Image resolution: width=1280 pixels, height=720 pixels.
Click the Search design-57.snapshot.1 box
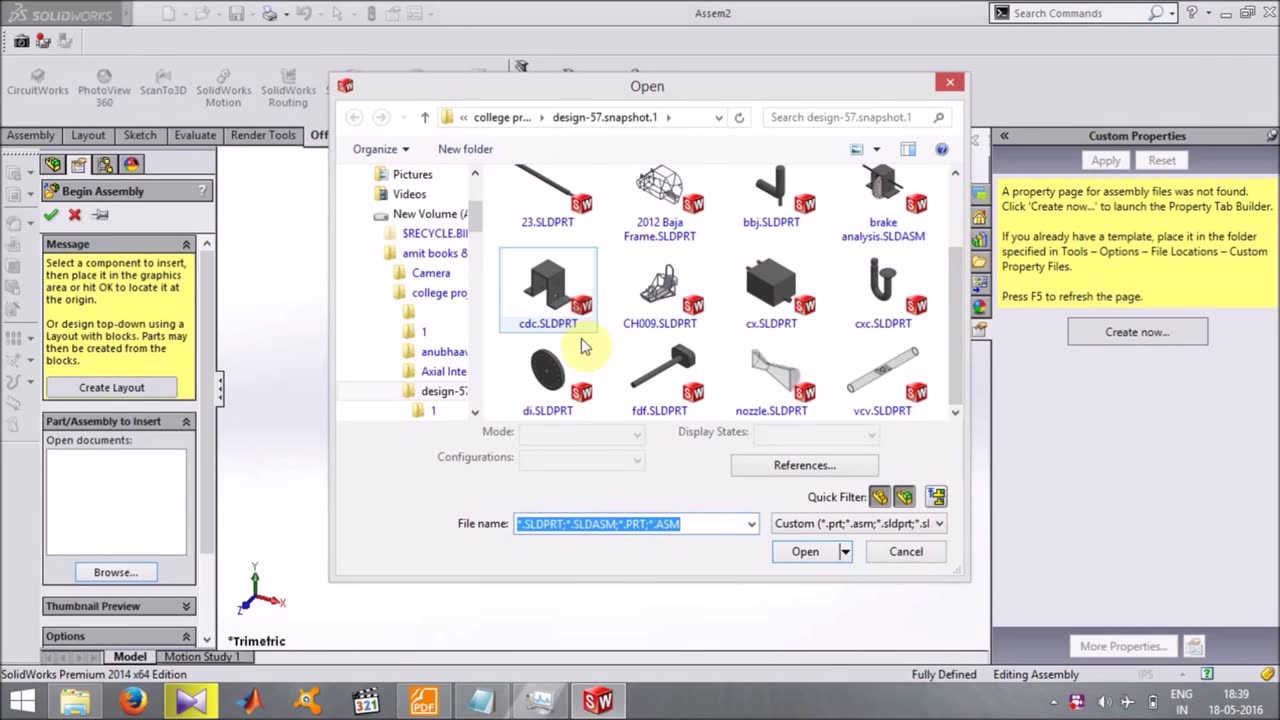856,117
